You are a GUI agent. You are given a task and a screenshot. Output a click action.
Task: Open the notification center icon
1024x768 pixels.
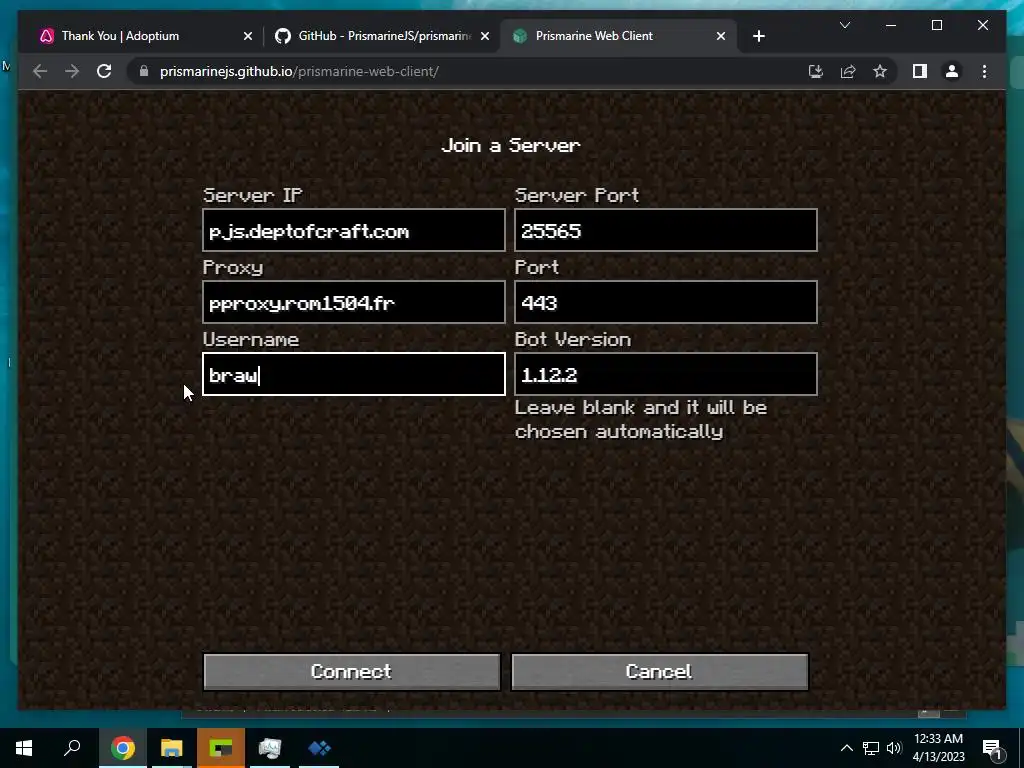click(993, 749)
